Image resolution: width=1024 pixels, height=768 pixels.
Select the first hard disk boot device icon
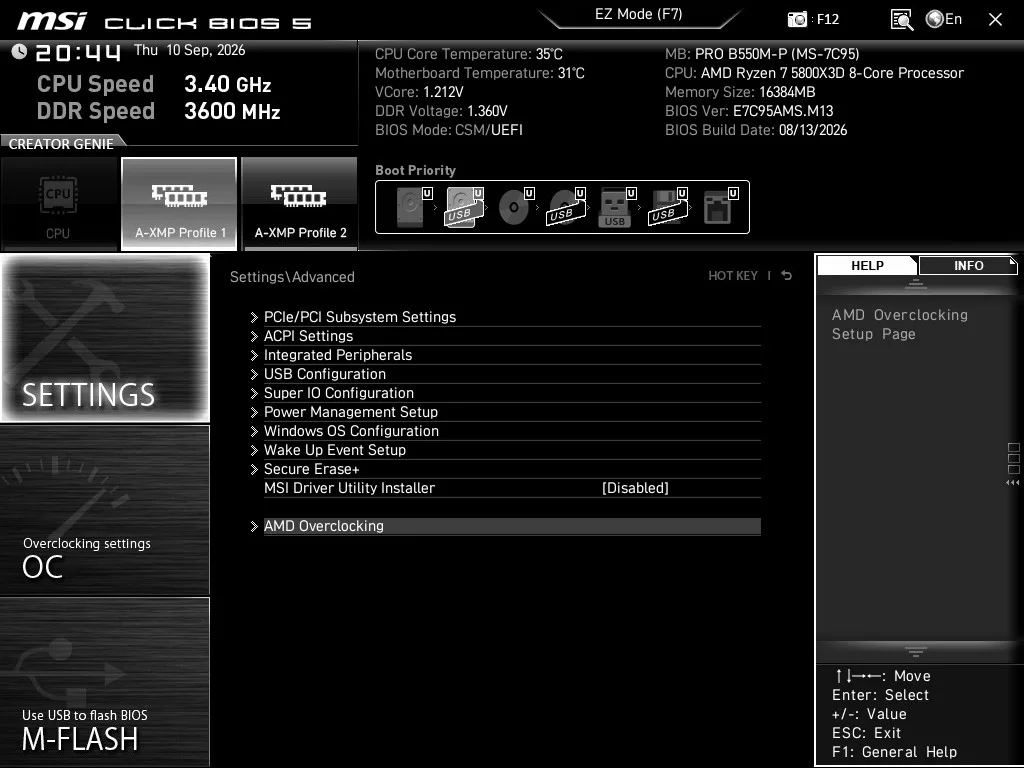point(414,207)
